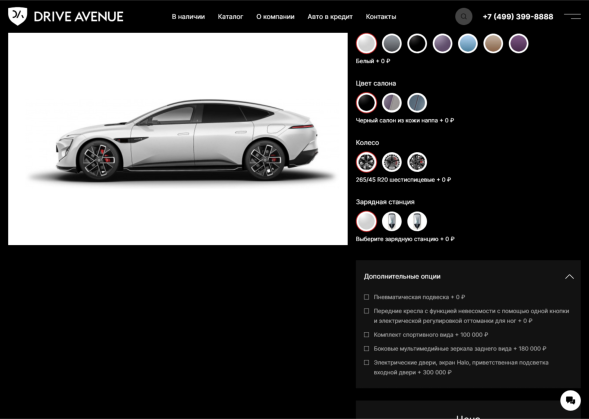
Task: Select gray body color swatch
Action: [x=392, y=43]
